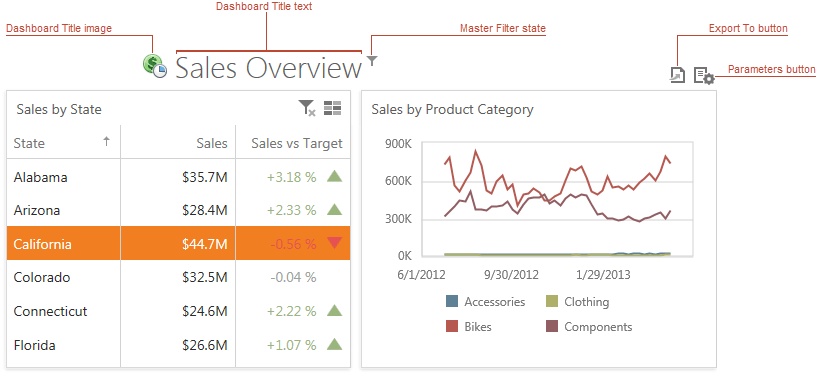This screenshot has width=822, height=373.
Task: Click the State column sort arrow
Action: point(106,141)
